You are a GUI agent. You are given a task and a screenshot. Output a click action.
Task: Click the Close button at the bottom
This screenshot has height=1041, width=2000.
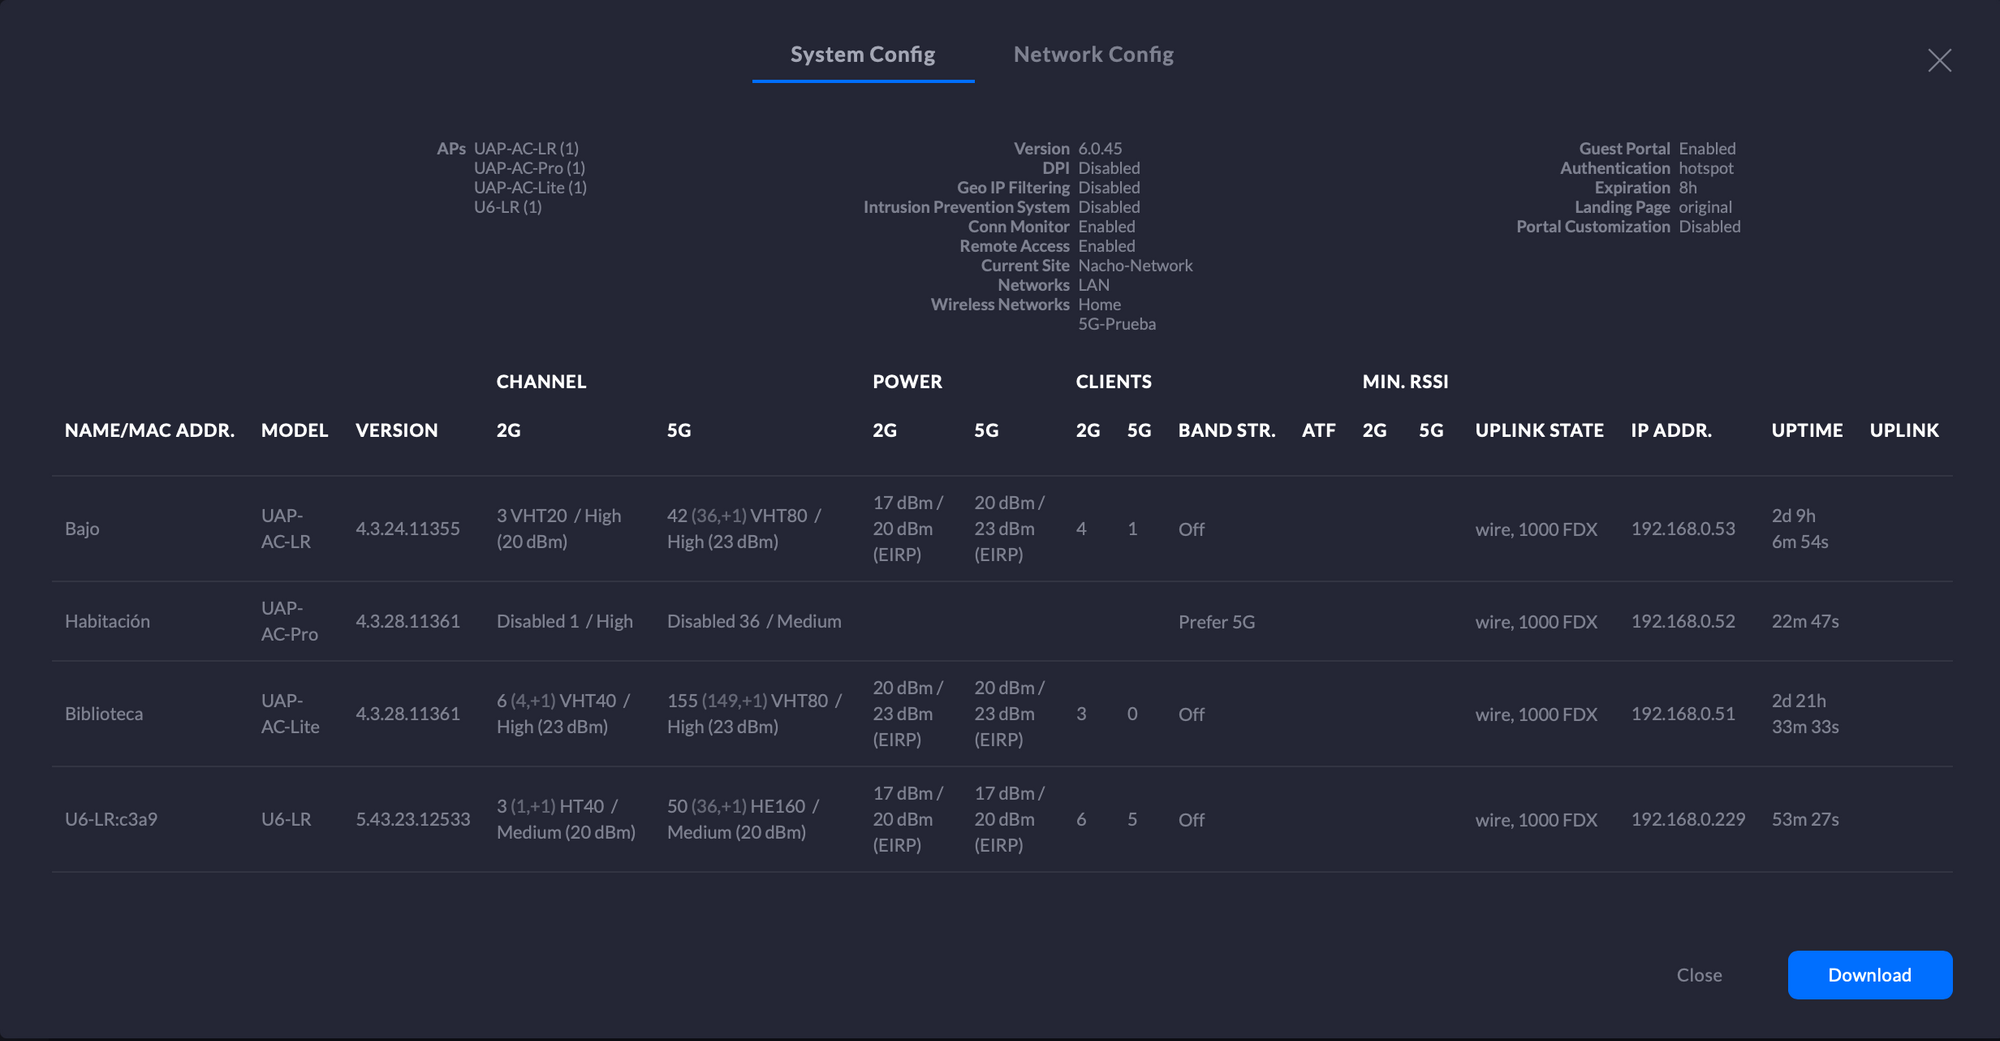pos(1699,975)
